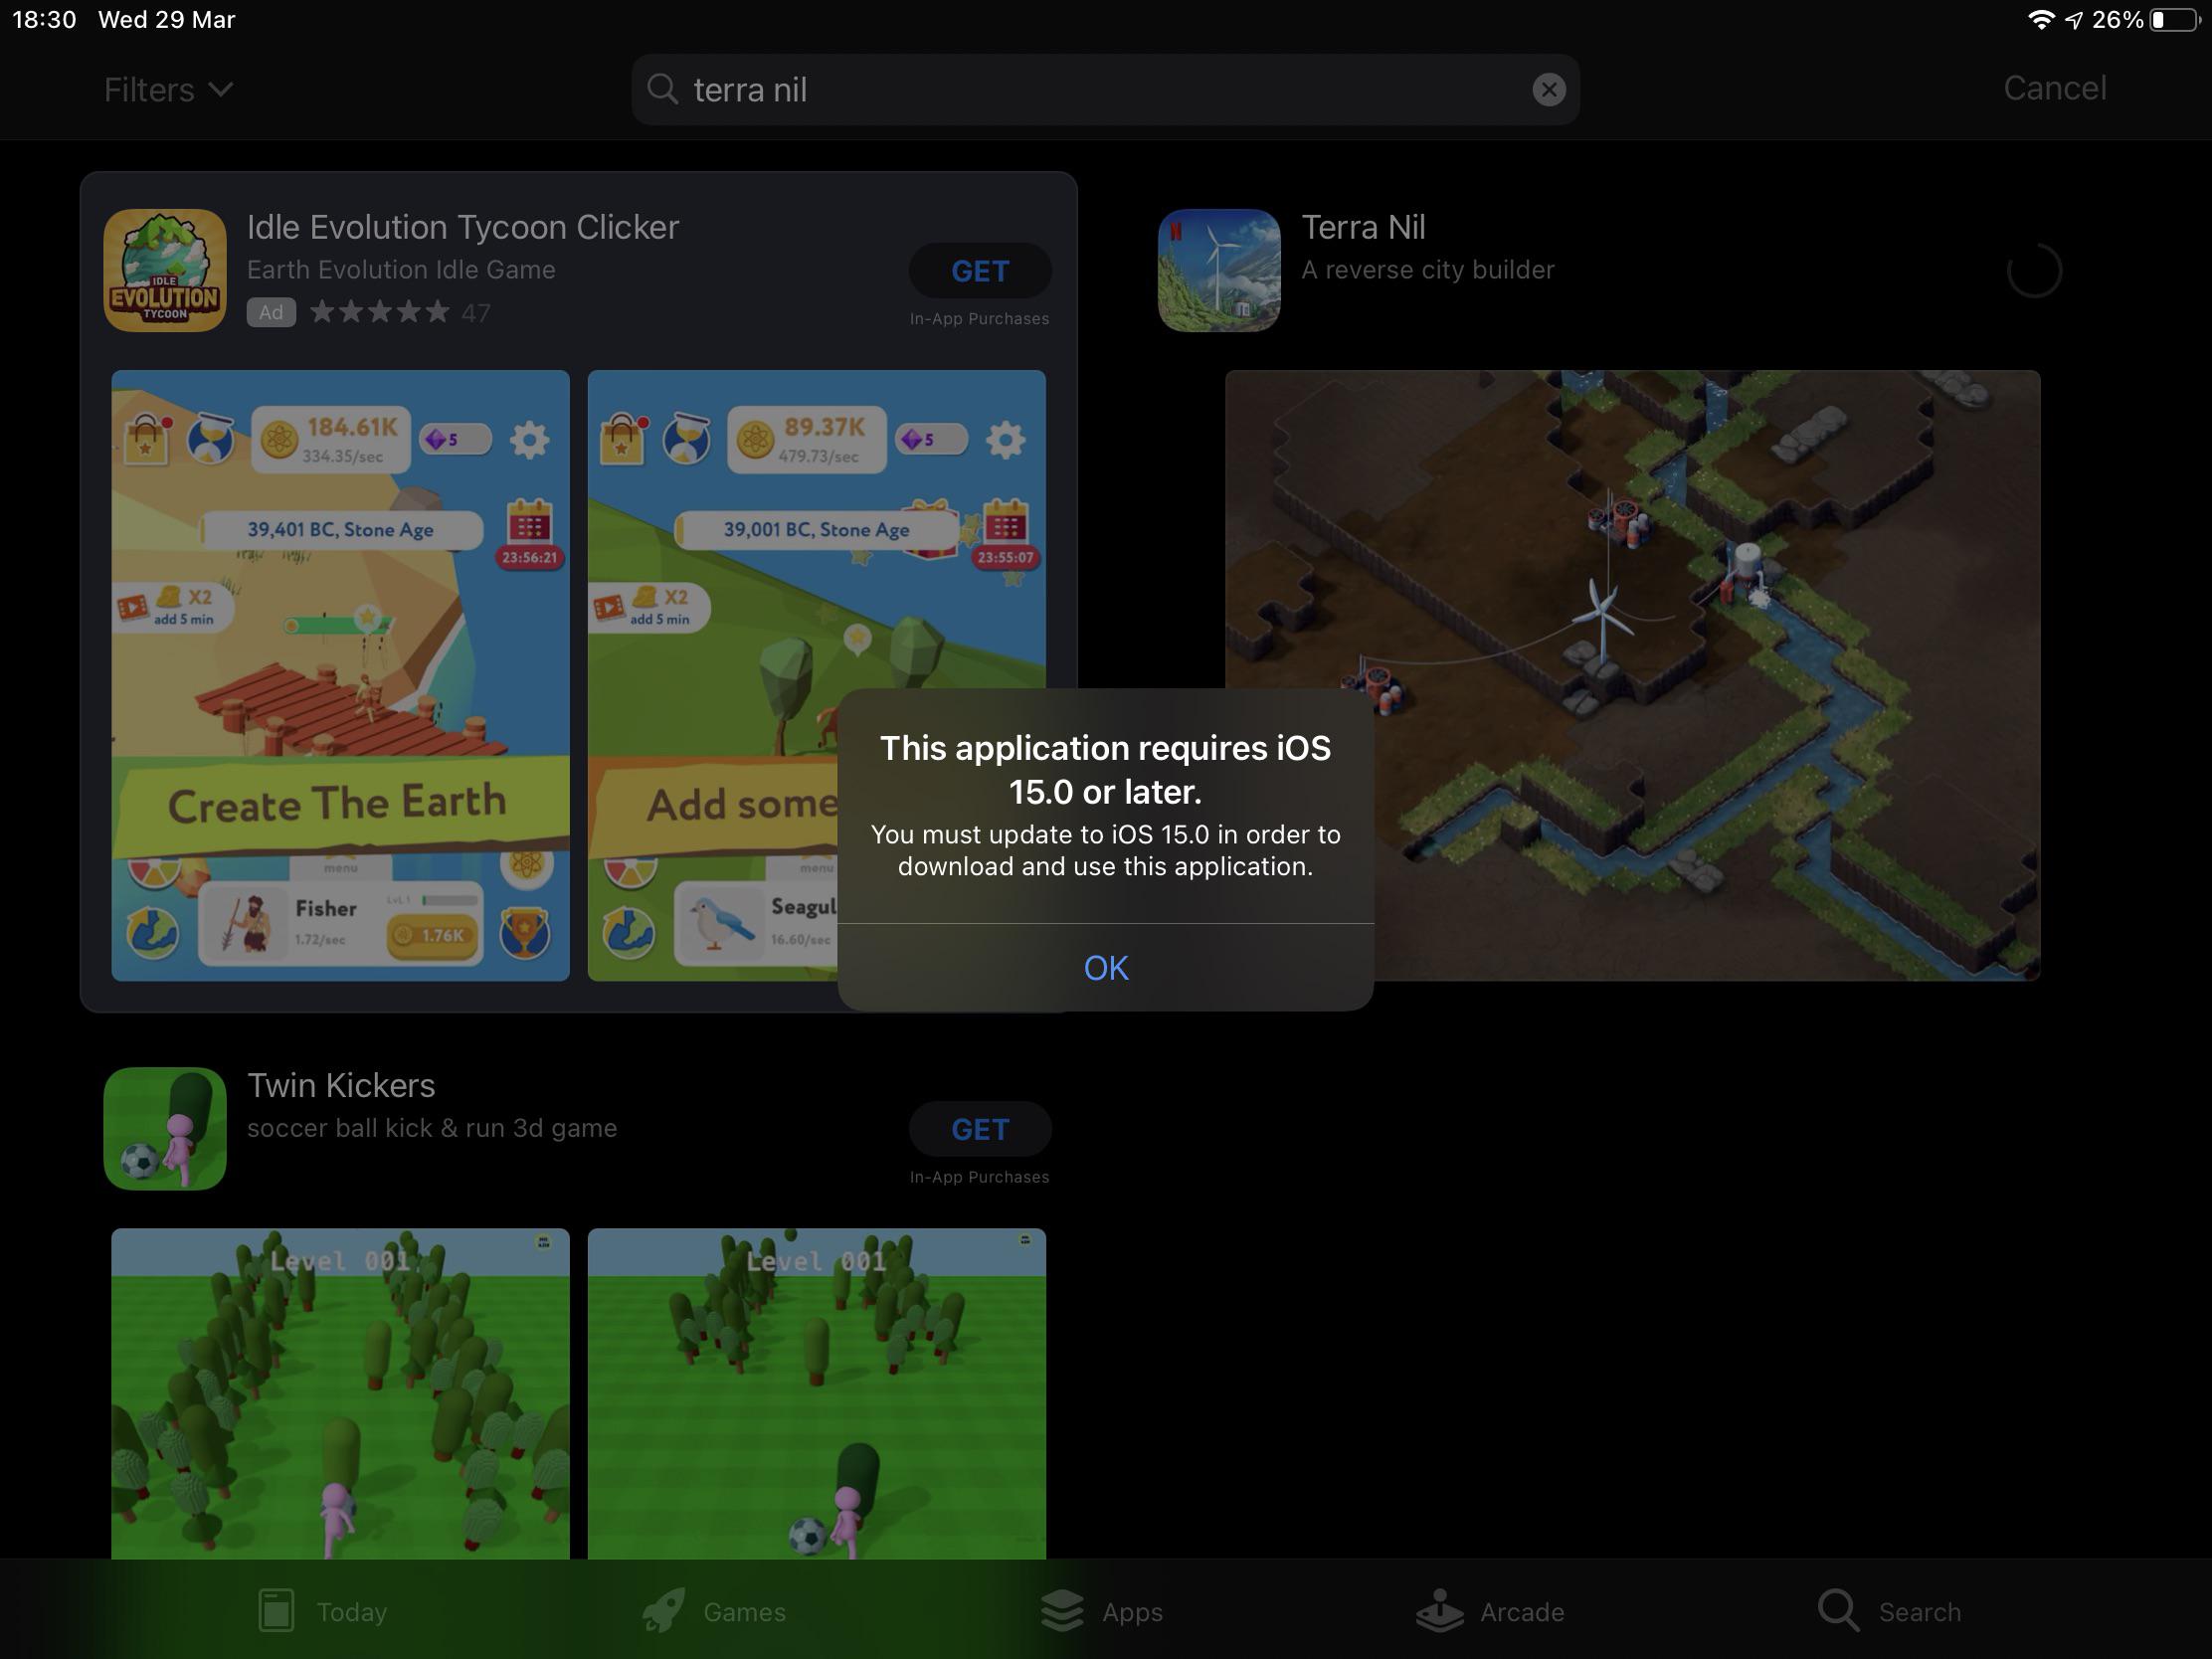
Task: Open Twin Kickers app icon
Action: point(165,1128)
